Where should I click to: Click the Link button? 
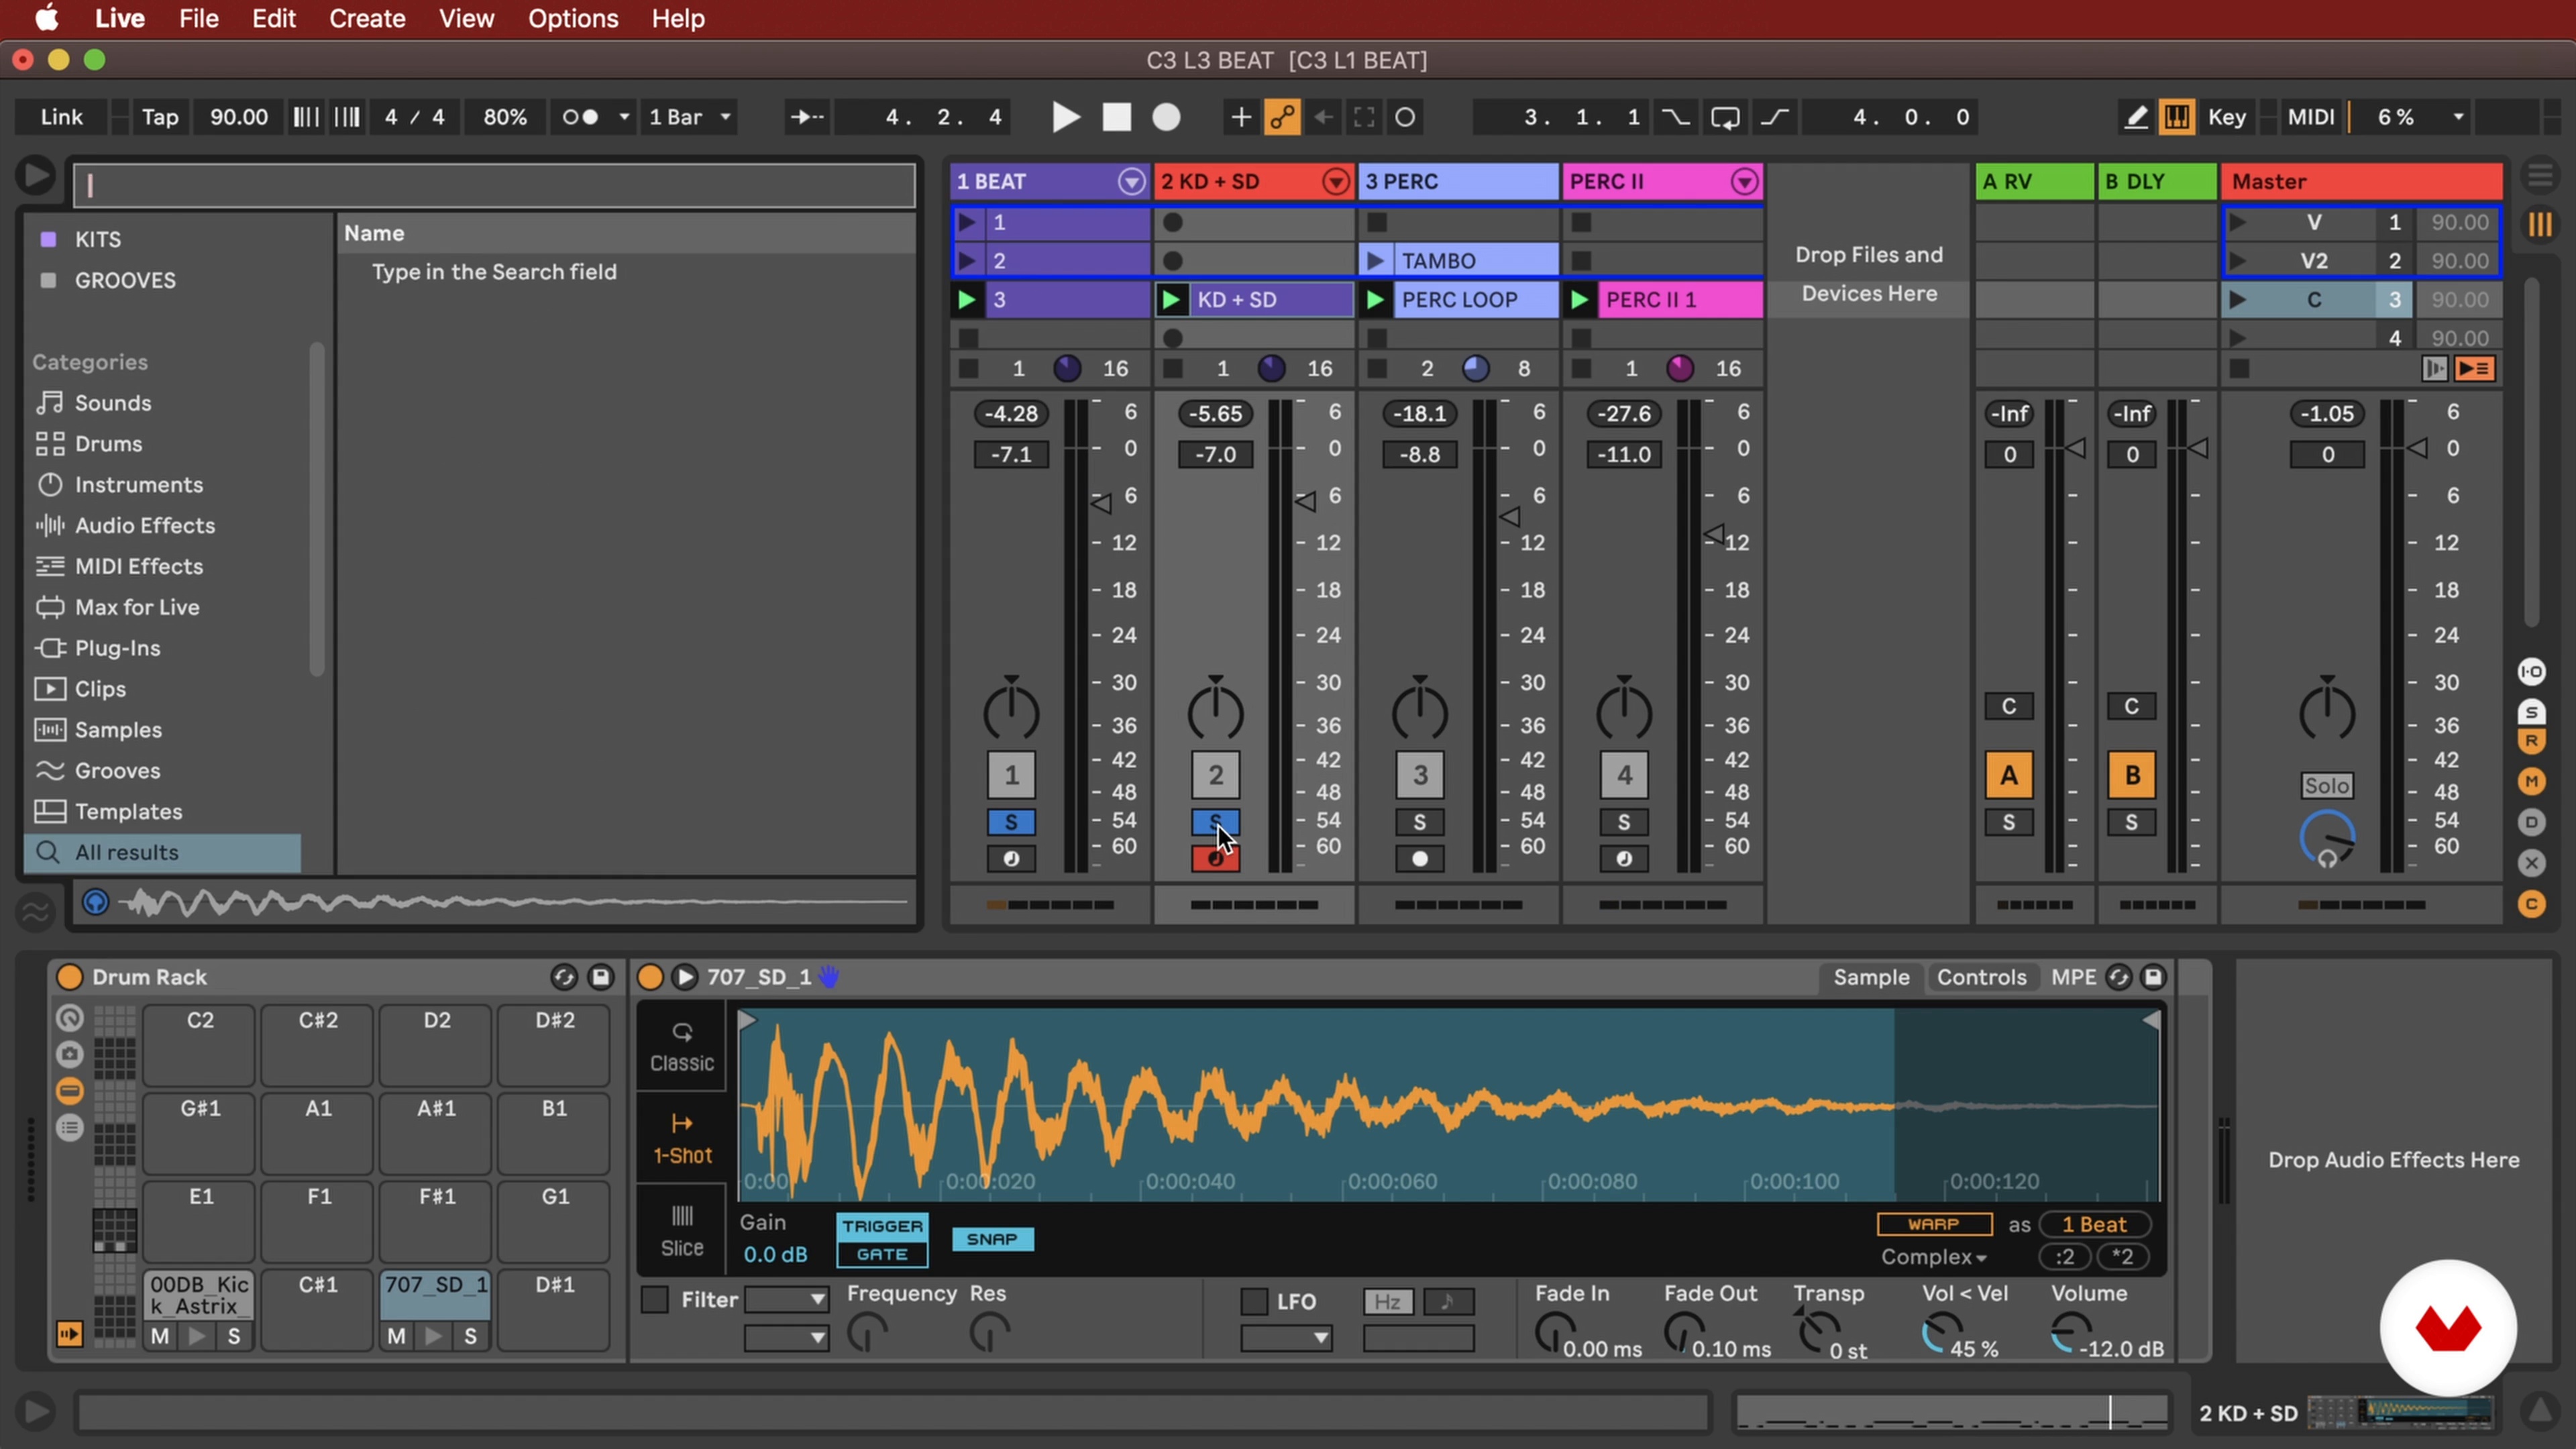[x=61, y=117]
